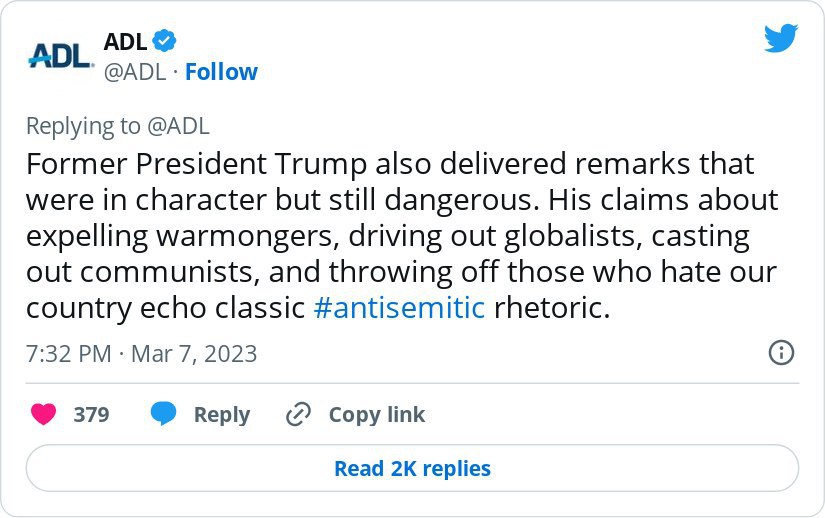
Task: Follow the ADL account
Action: click(221, 72)
